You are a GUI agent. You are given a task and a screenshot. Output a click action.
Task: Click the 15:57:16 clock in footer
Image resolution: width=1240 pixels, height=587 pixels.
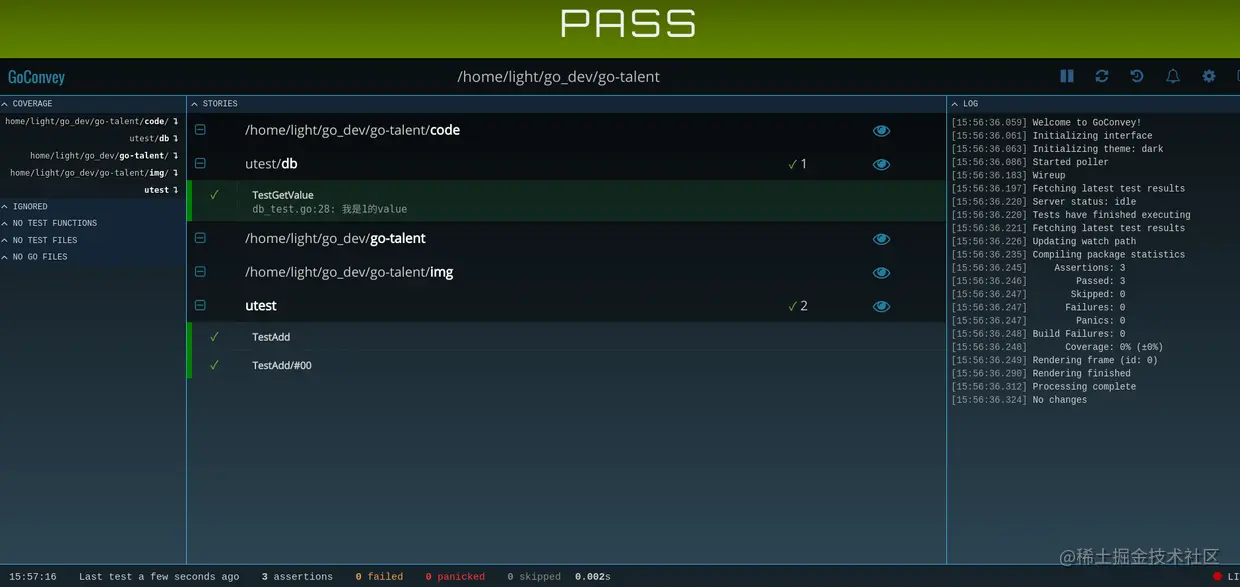tap(33, 577)
